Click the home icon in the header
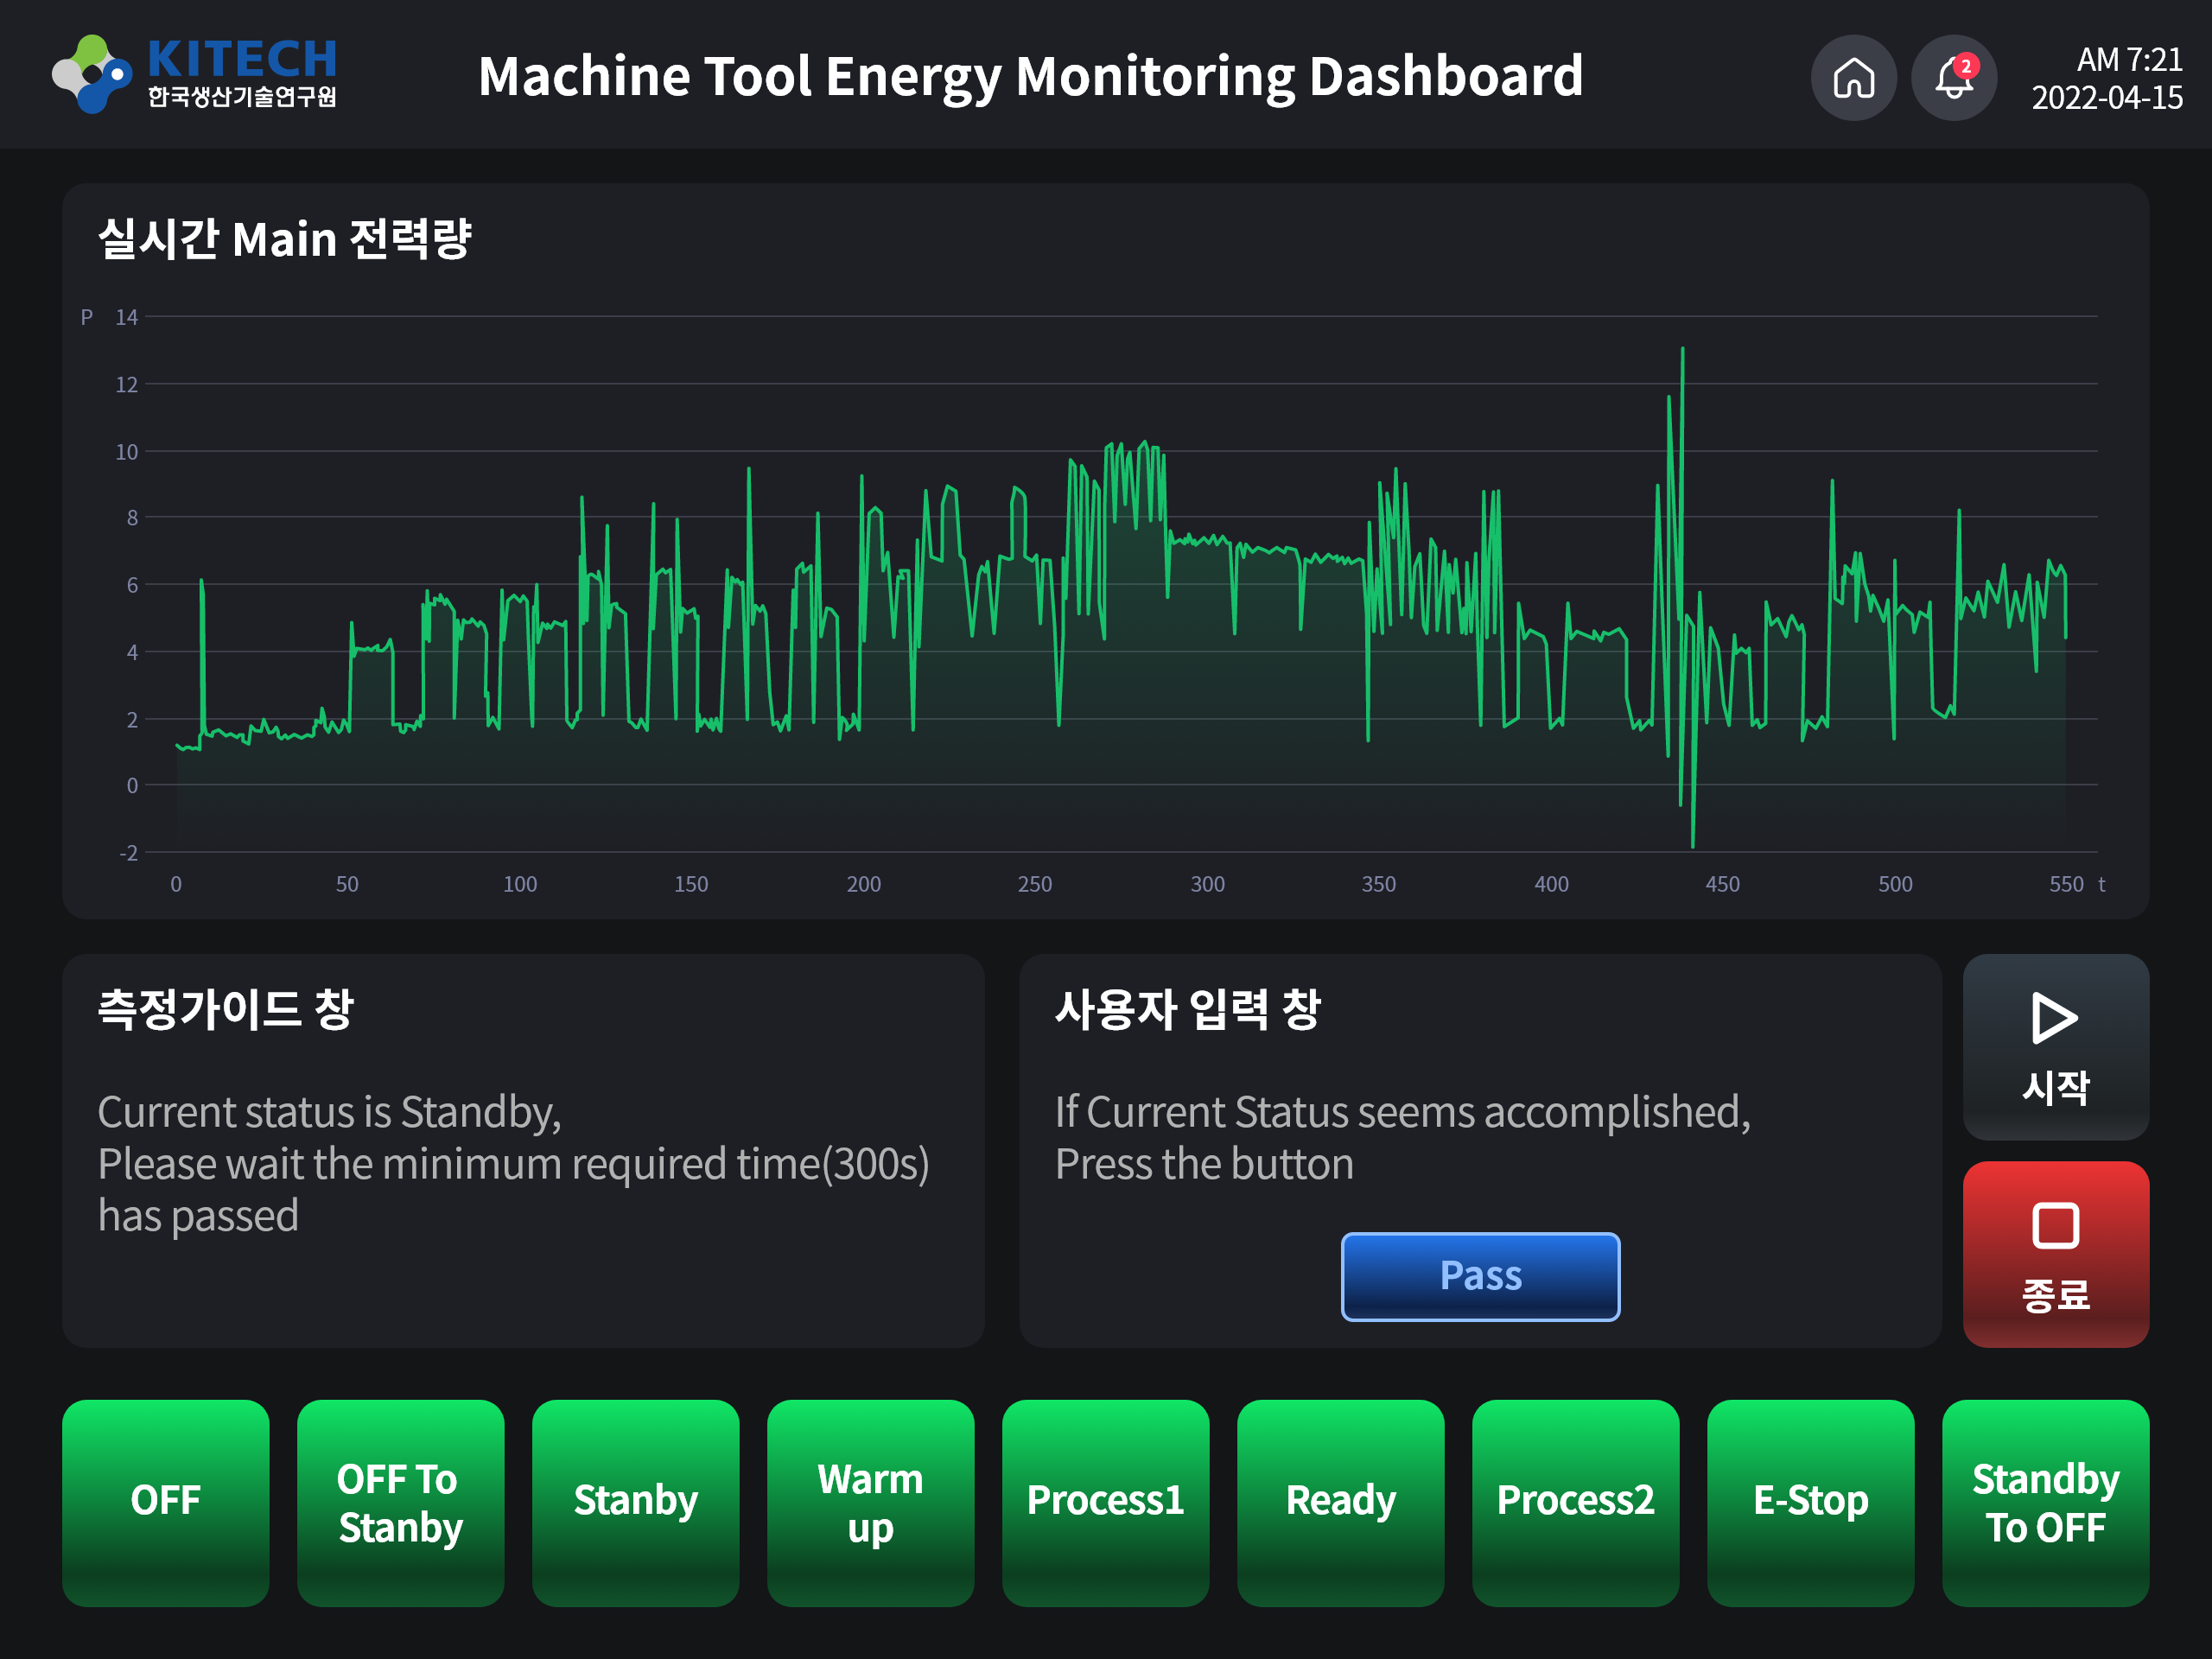Screen dimensions: 2212x1659 click(x=1854, y=77)
